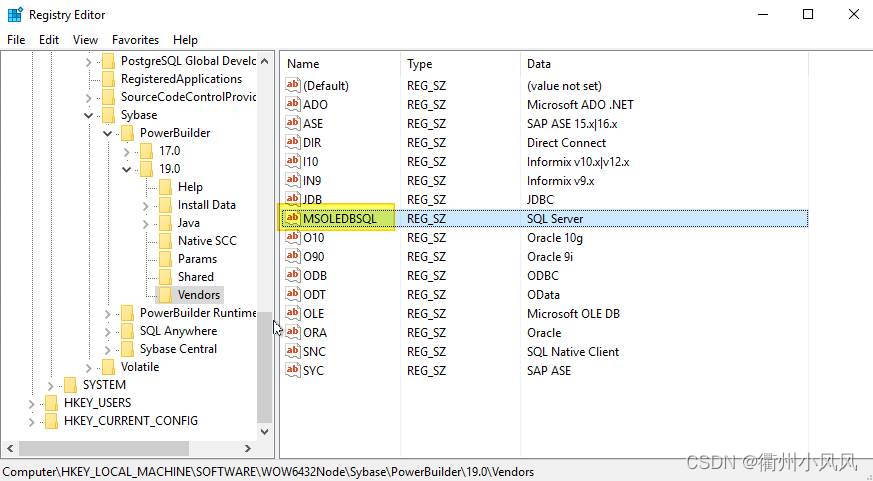873x481 pixels.
Task: Open the Help menu
Action: click(x=185, y=40)
